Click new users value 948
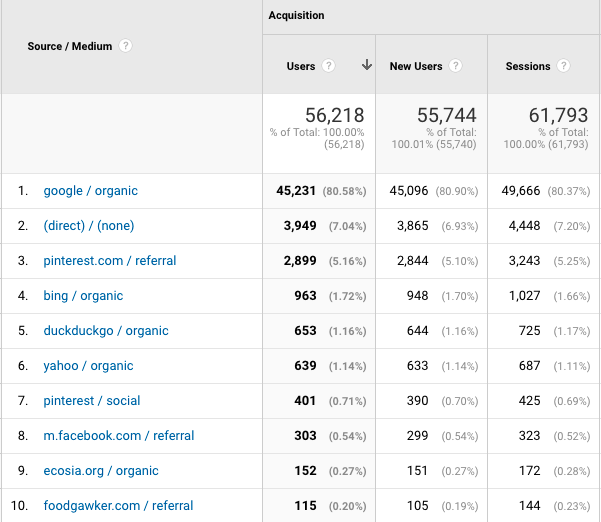 [417, 295]
